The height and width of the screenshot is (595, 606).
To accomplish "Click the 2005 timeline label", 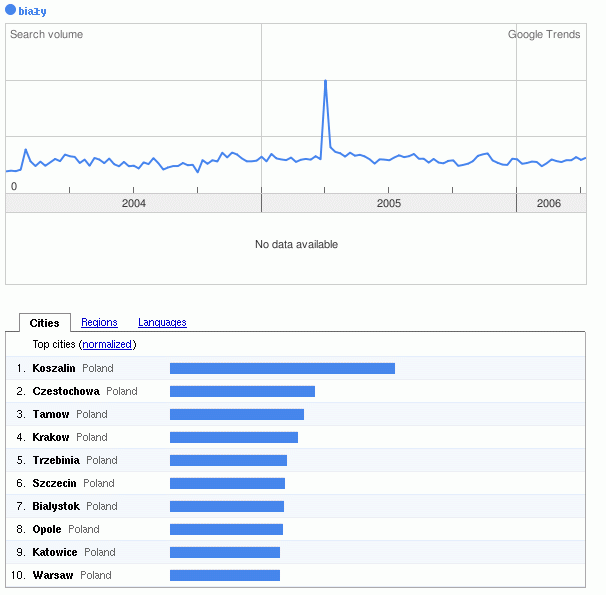I will (388, 203).
